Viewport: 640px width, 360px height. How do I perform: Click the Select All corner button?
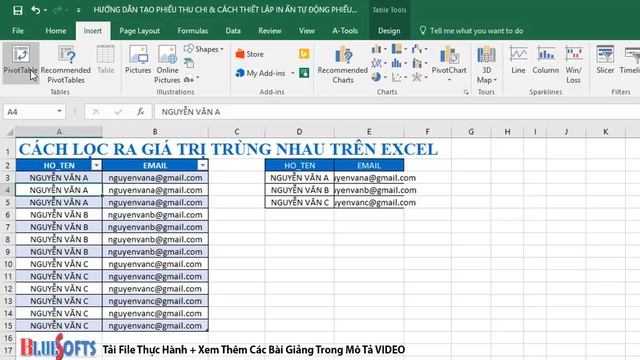point(9,132)
